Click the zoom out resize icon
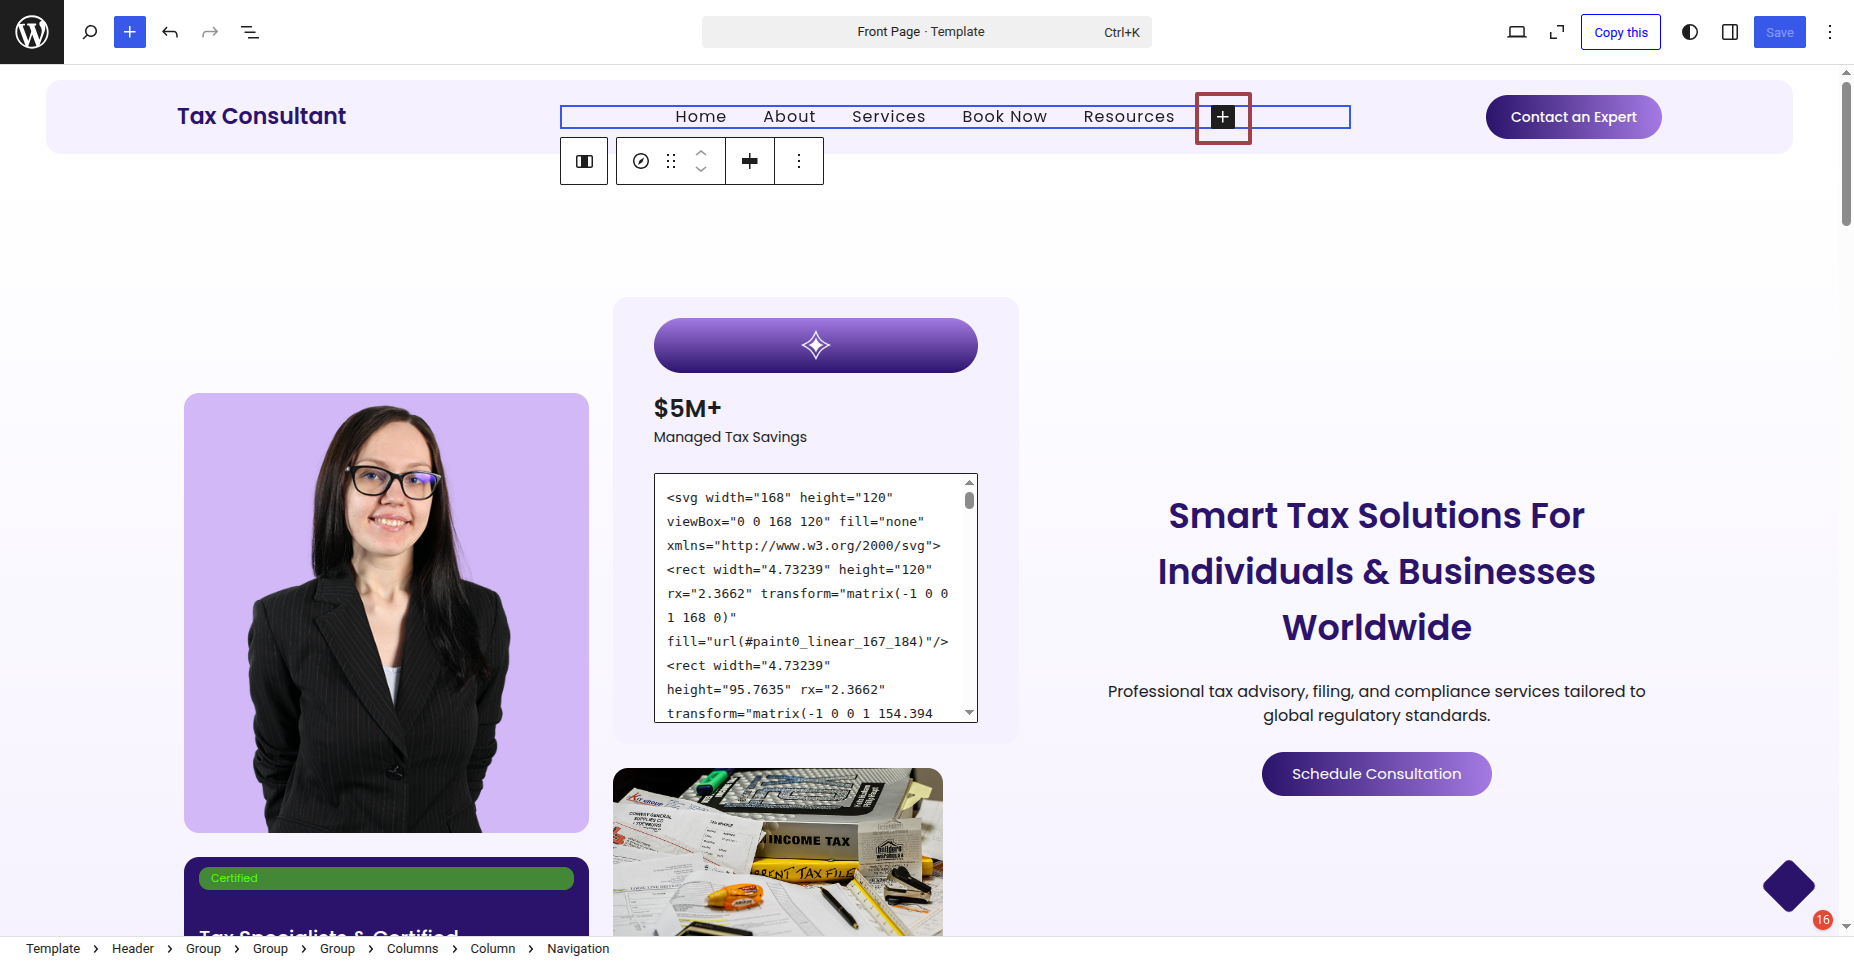The image size is (1854, 961). click(1557, 32)
